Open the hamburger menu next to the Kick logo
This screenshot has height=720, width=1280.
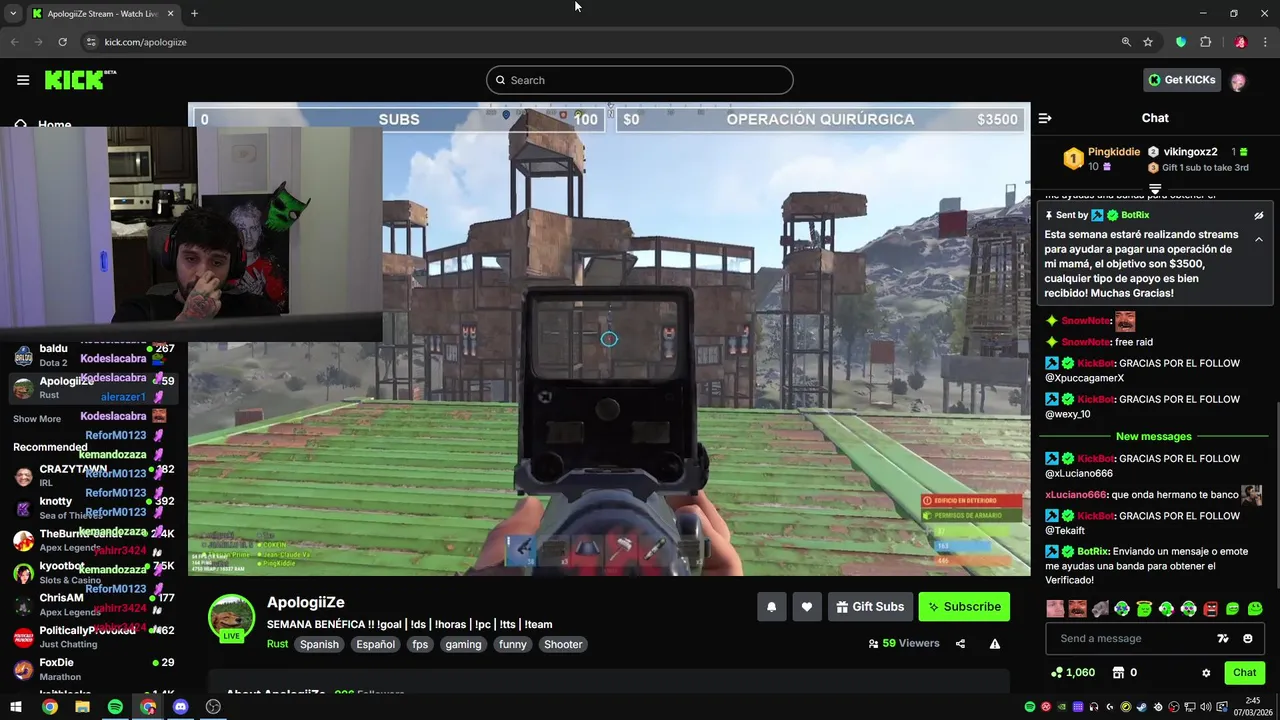click(23, 80)
